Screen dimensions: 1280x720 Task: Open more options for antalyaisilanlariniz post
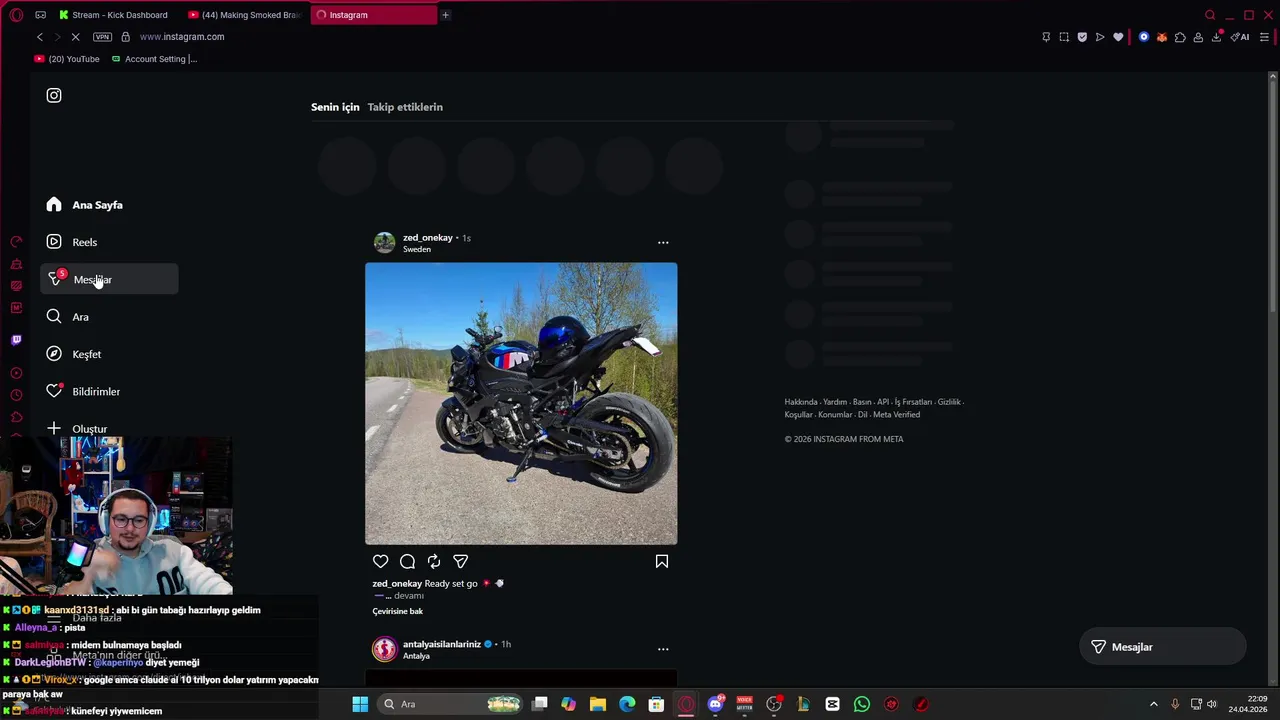[663, 649]
